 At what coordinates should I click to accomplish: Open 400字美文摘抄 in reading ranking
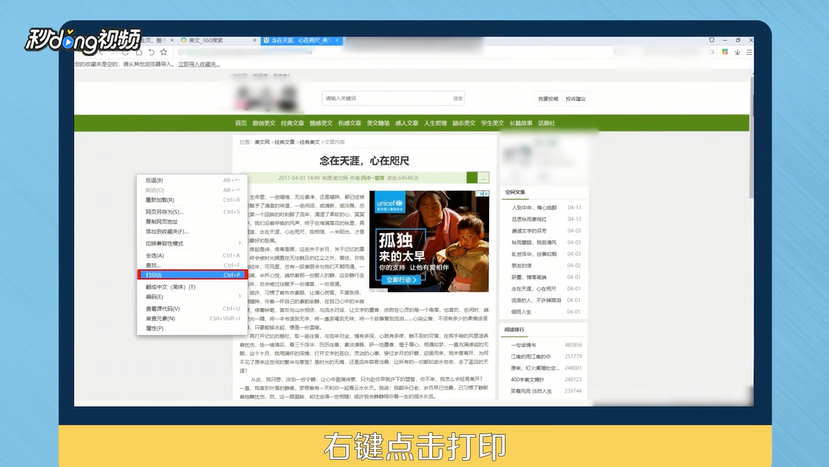coord(528,380)
